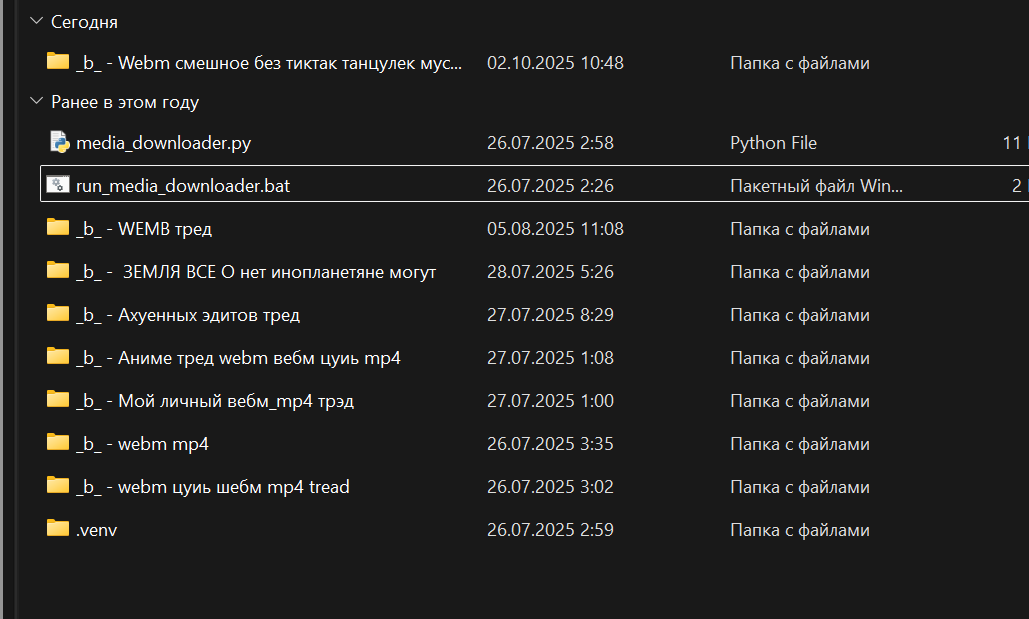1029x619 pixels.
Task: Select webm цуиь шебм mp4 tread folder
Action: click(212, 487)
